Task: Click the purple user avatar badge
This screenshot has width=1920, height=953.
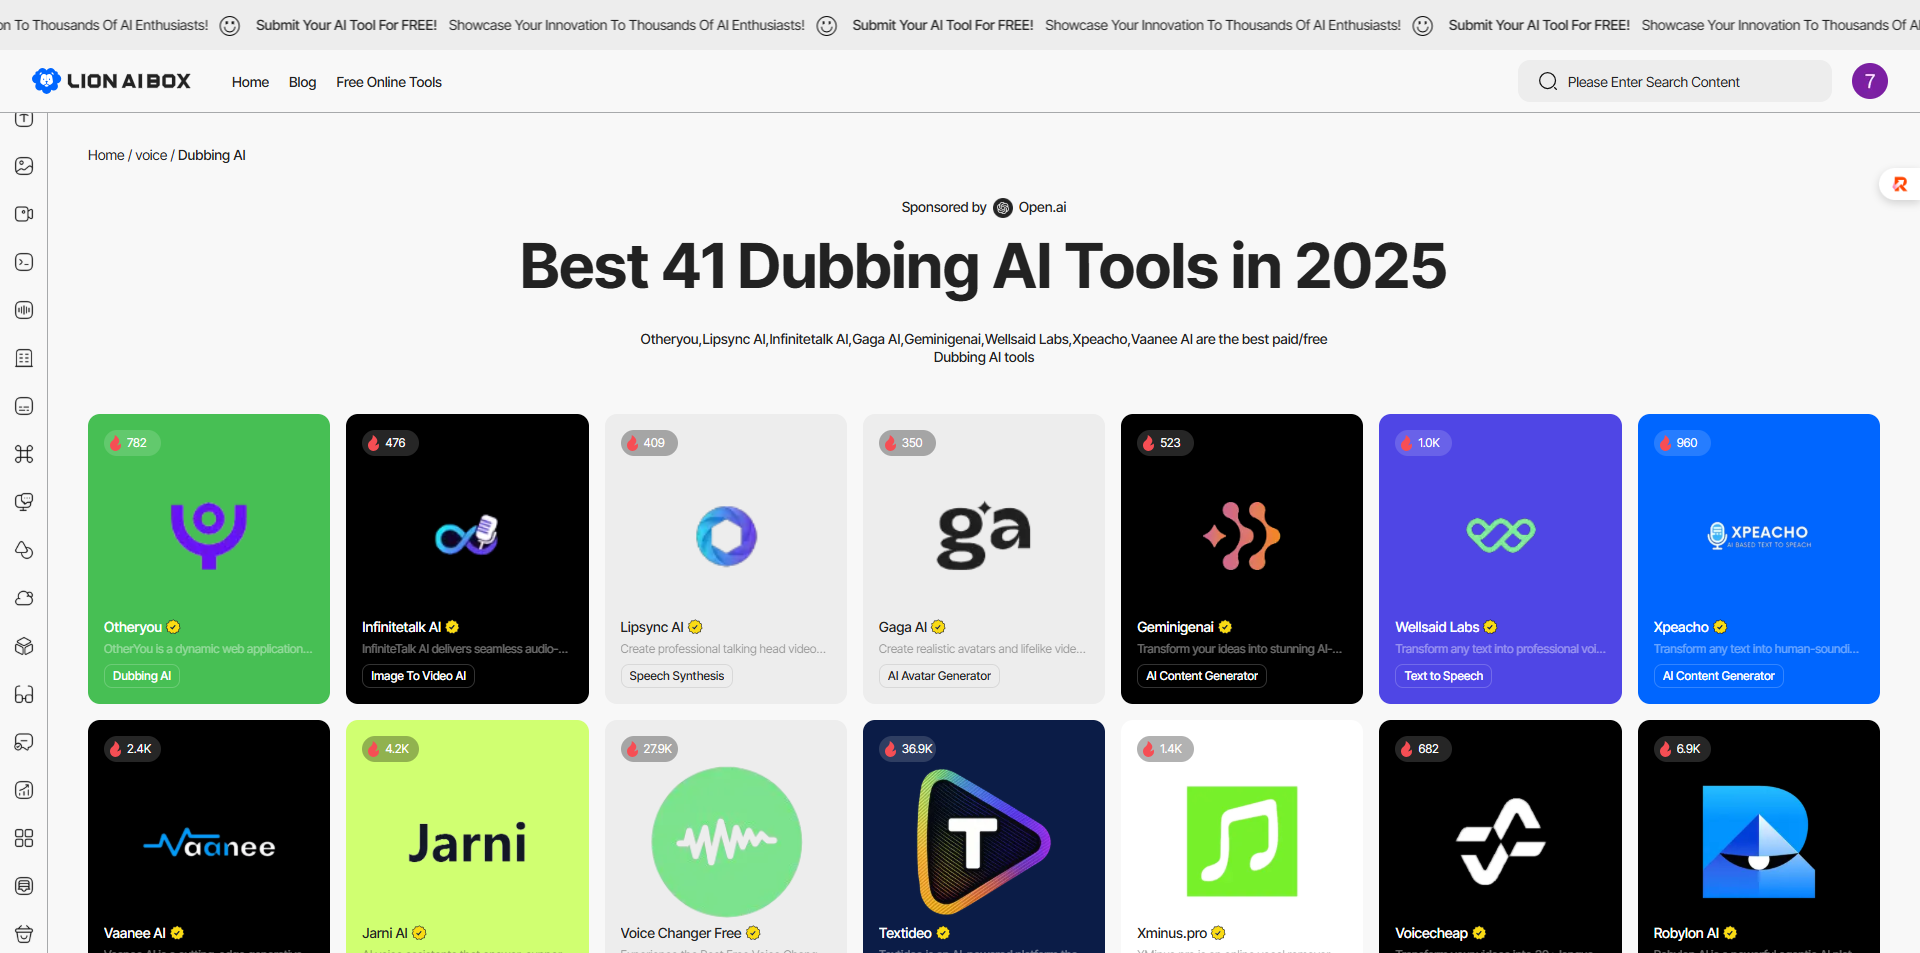Action: (x=1869, y=81)
